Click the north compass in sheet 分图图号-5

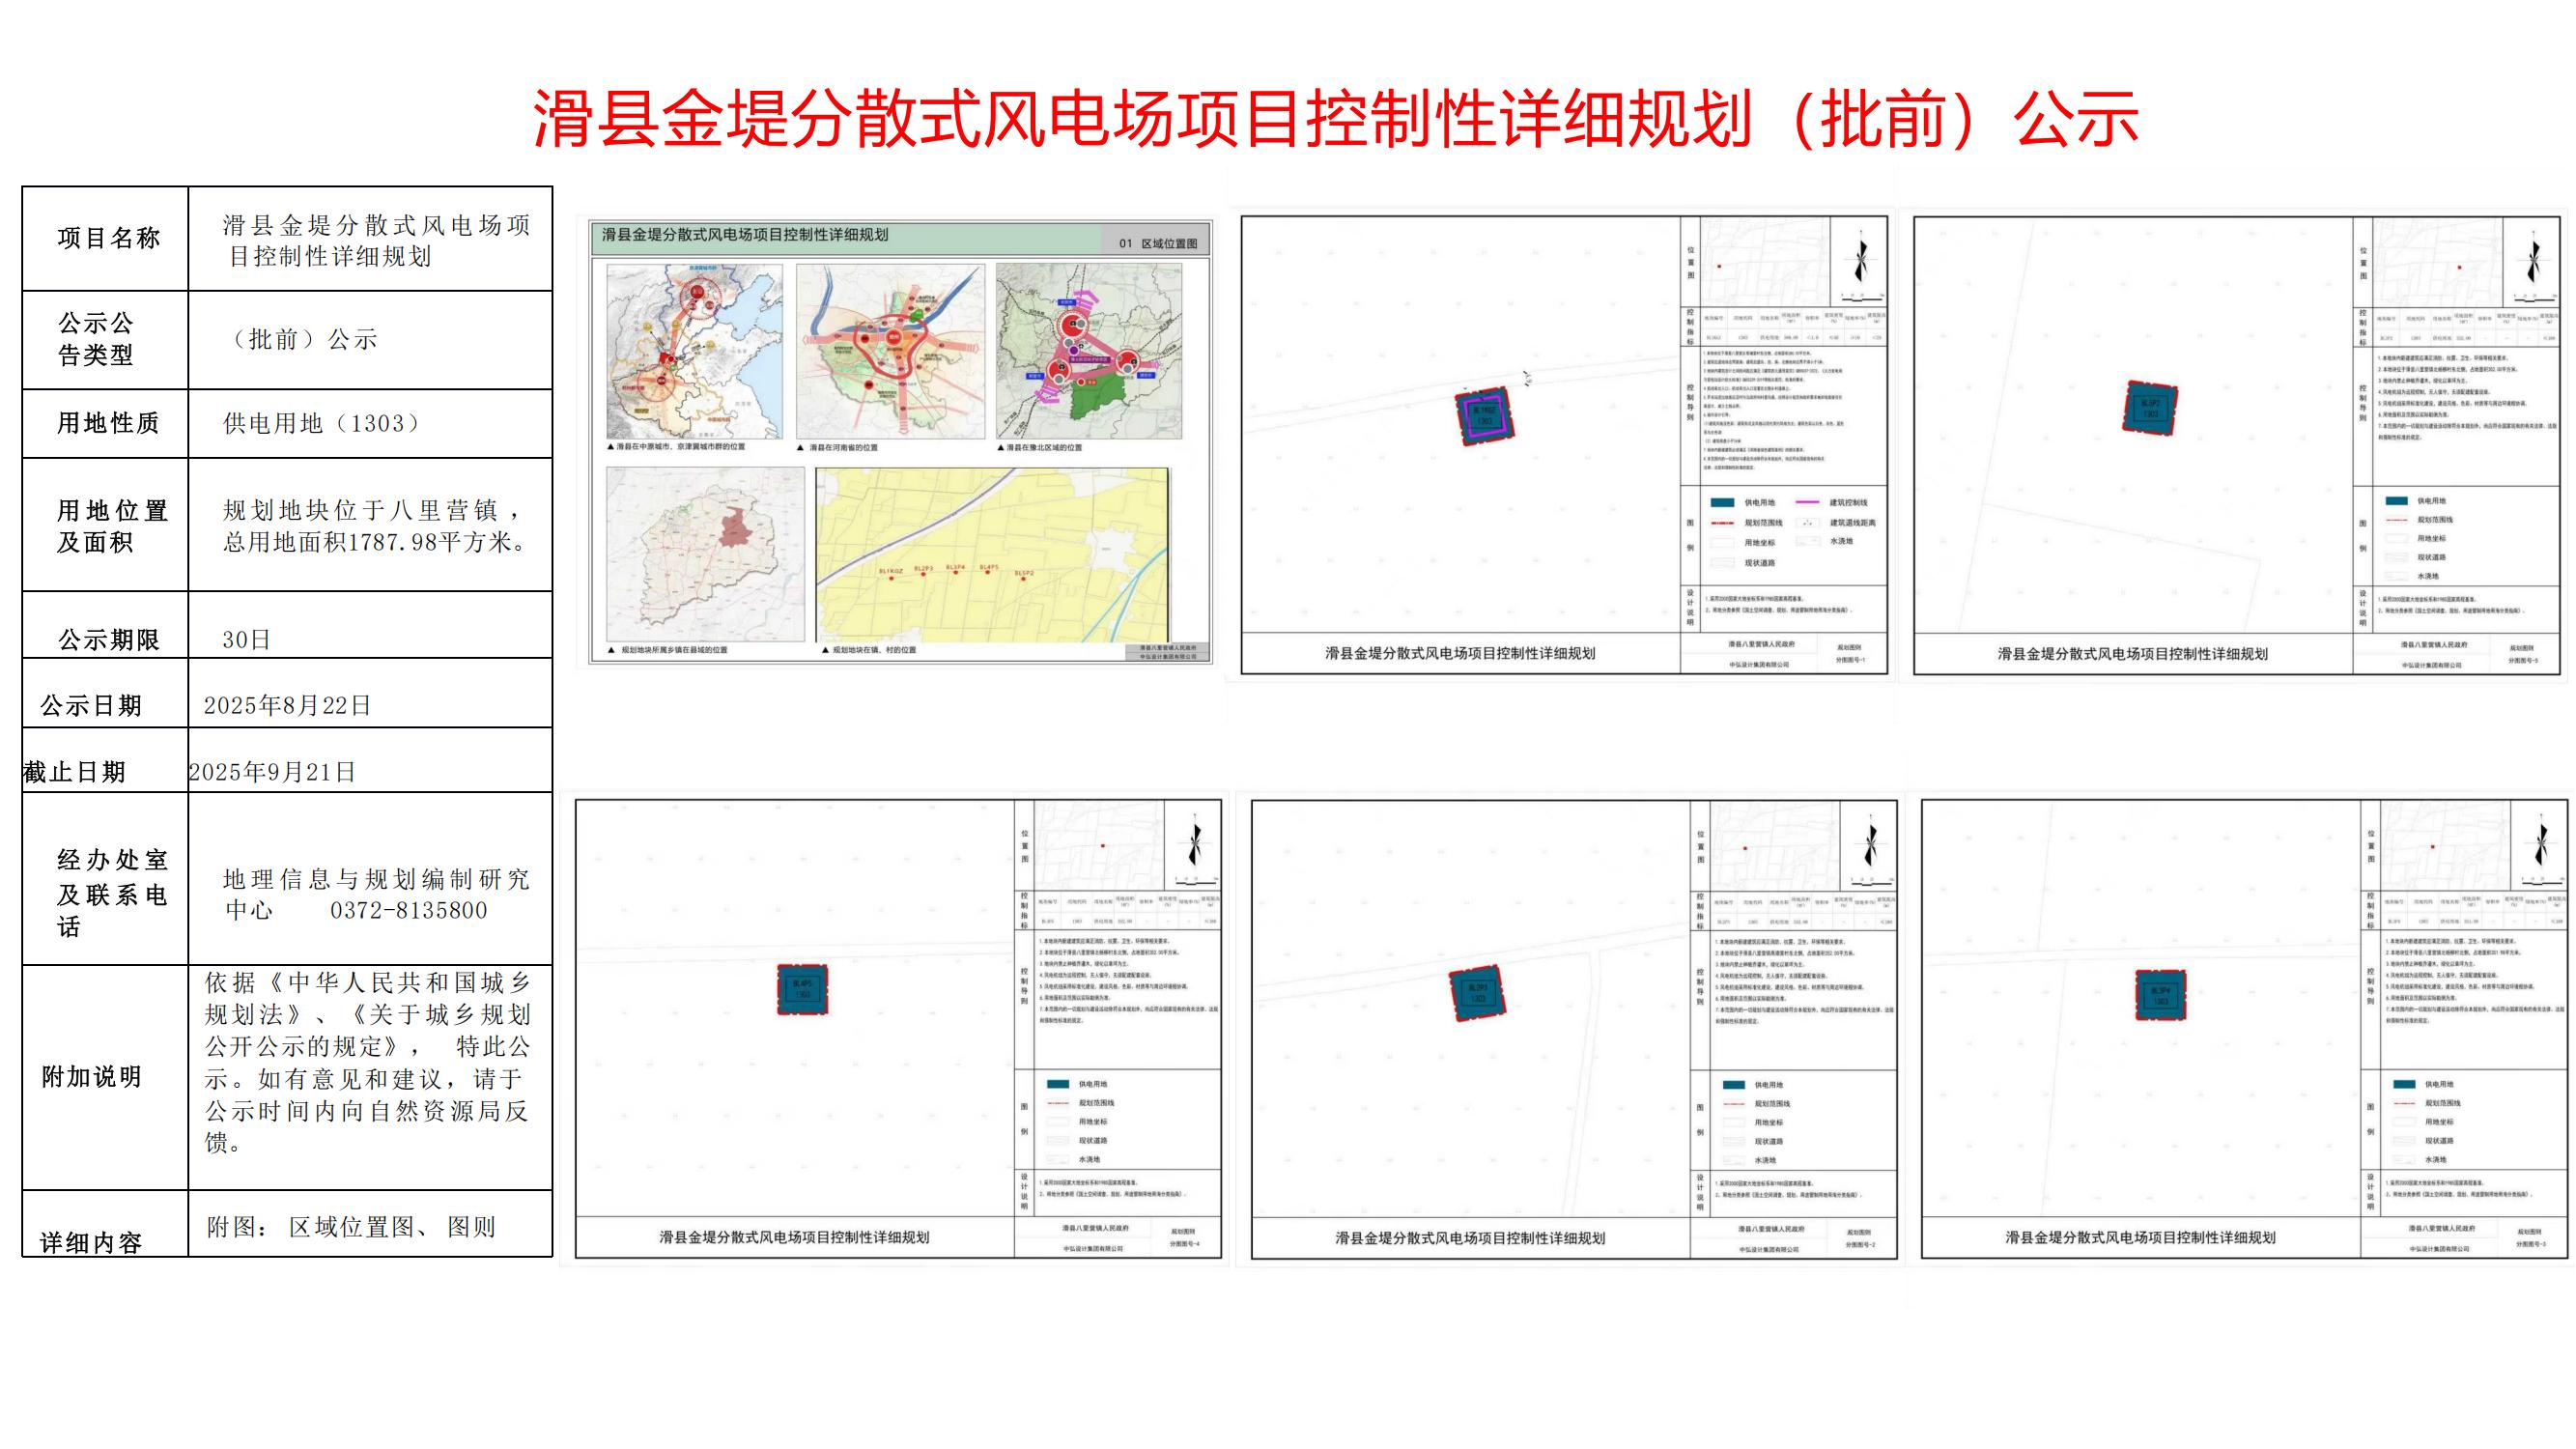2533,260
